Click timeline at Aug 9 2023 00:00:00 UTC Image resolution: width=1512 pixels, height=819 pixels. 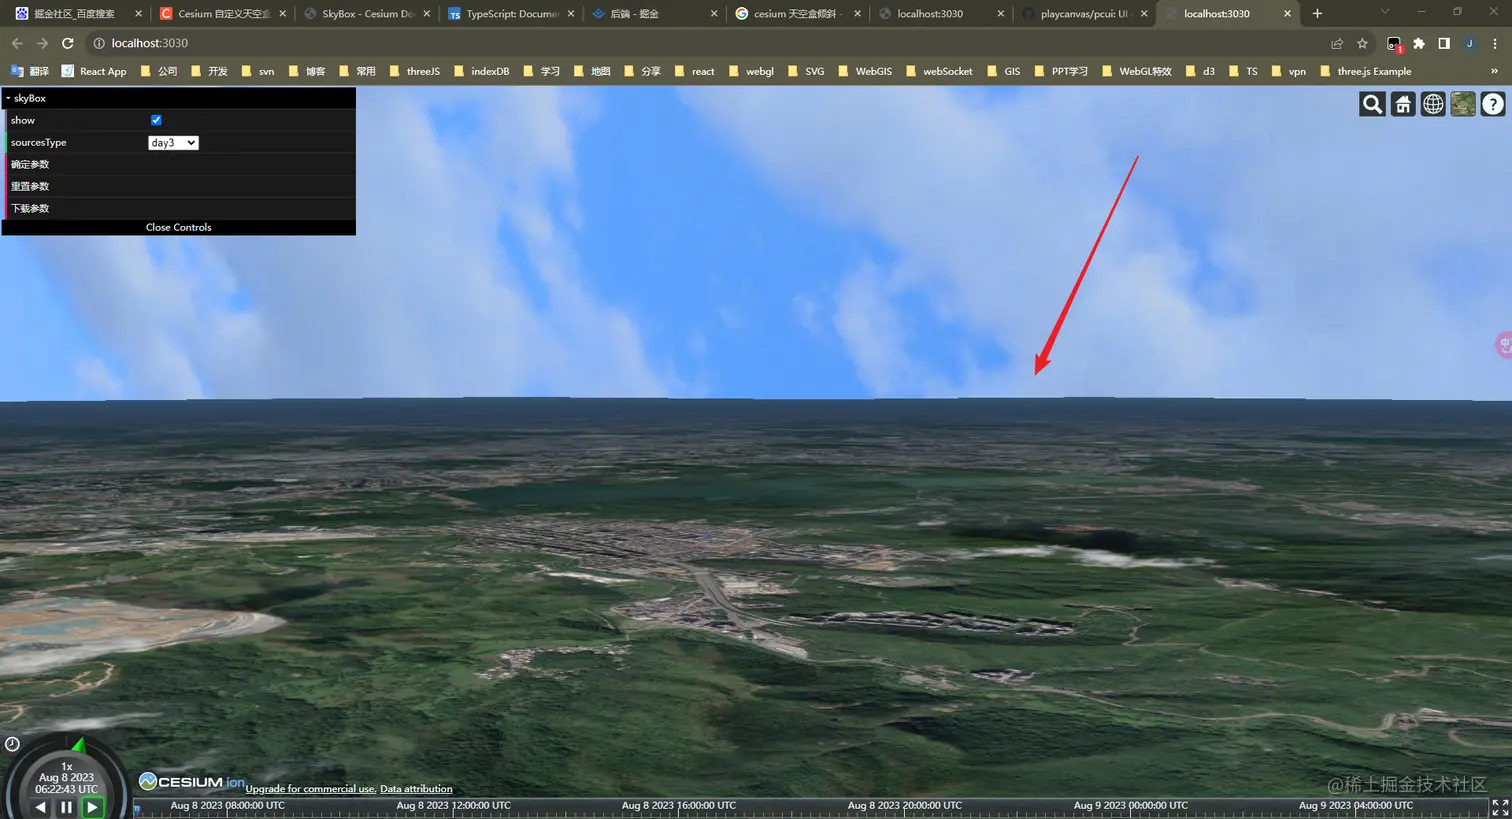1130,807
